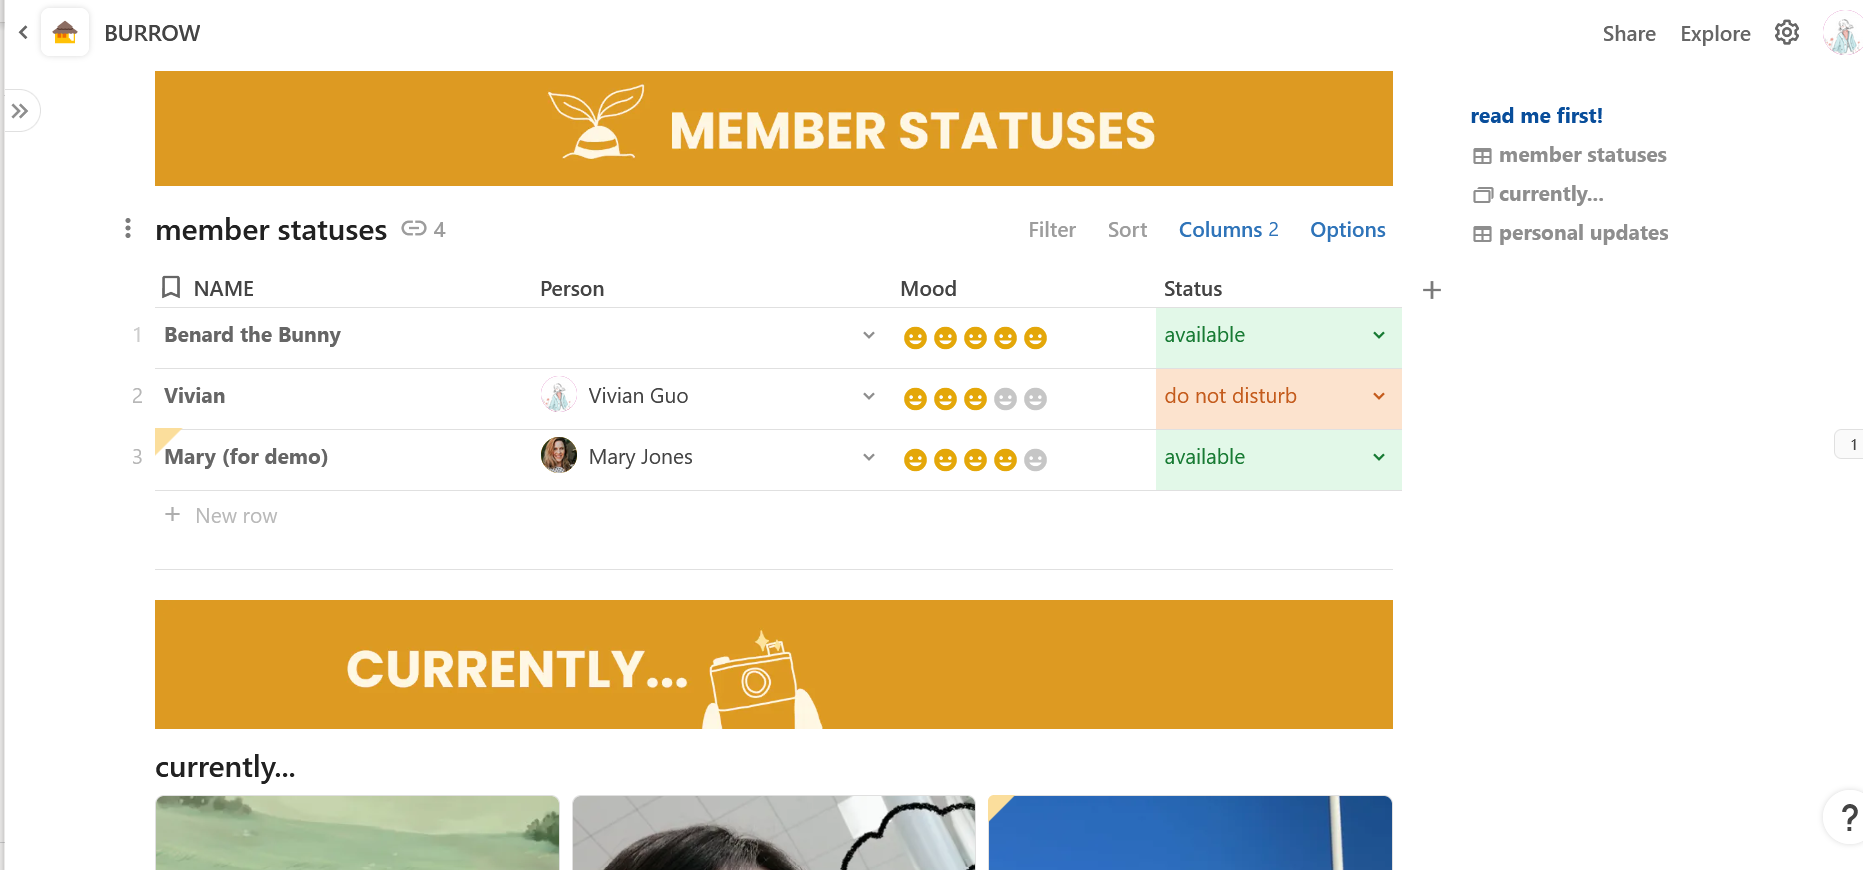Click the Share button
Viewport: 1863px width, 870px height.
1629,33
